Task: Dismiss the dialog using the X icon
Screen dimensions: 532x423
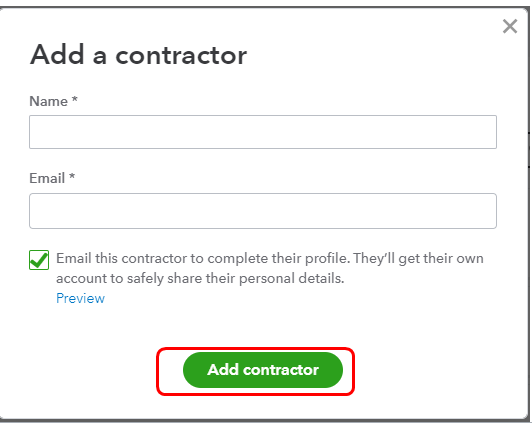Action: click(510, 26)
